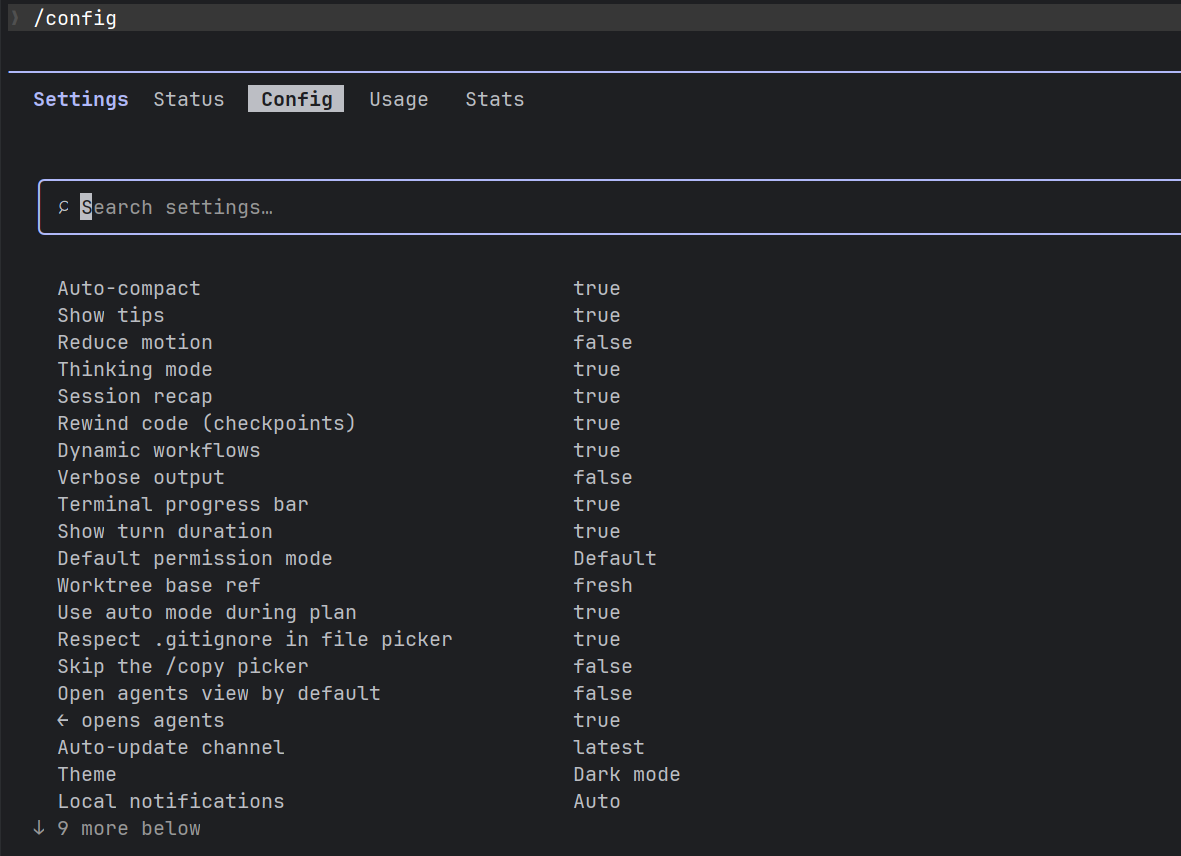Viewport: 1181px width, 856px height.
Task: Click the search magnifier icon
Action: (63, 207)
